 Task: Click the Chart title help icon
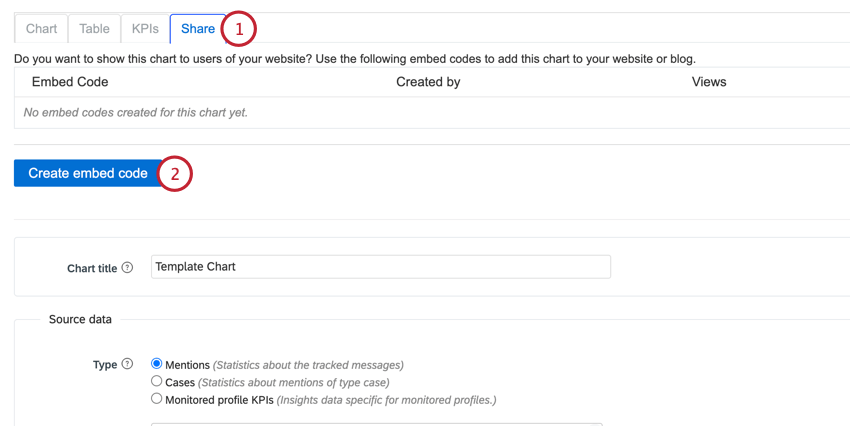[127, 268]
